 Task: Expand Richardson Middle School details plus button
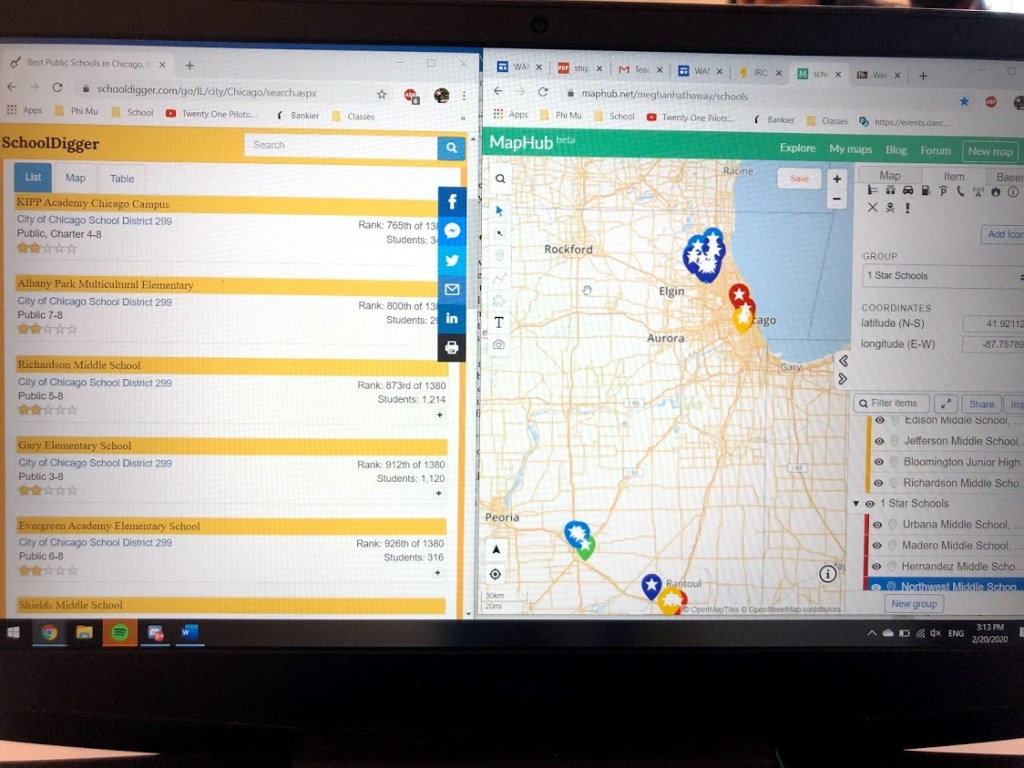click(439, 415)
